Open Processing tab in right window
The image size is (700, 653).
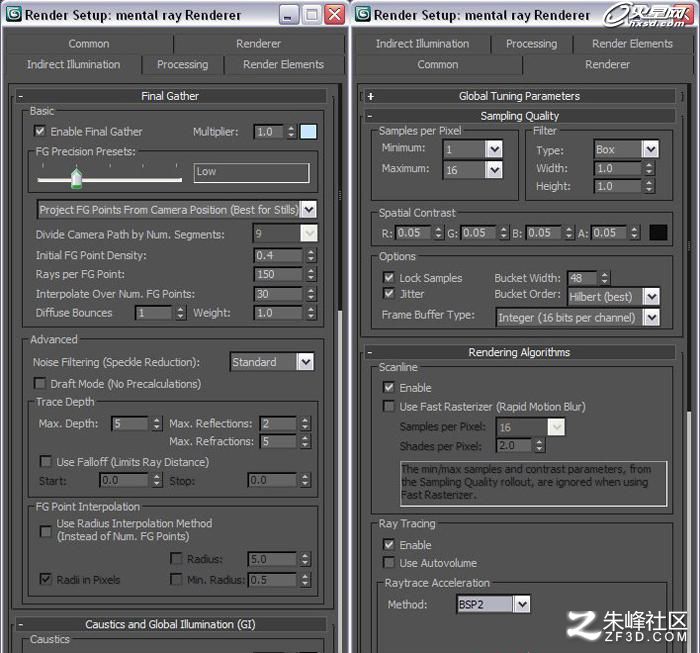(x=531, y=43)
